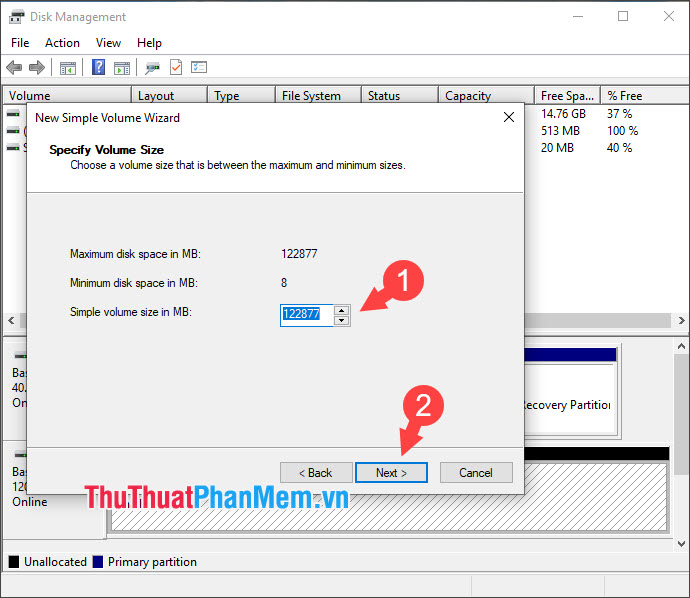Click the 20 MB free space cell
The width and height of the screenshot is (690, 598).
[x=557, y=148]
